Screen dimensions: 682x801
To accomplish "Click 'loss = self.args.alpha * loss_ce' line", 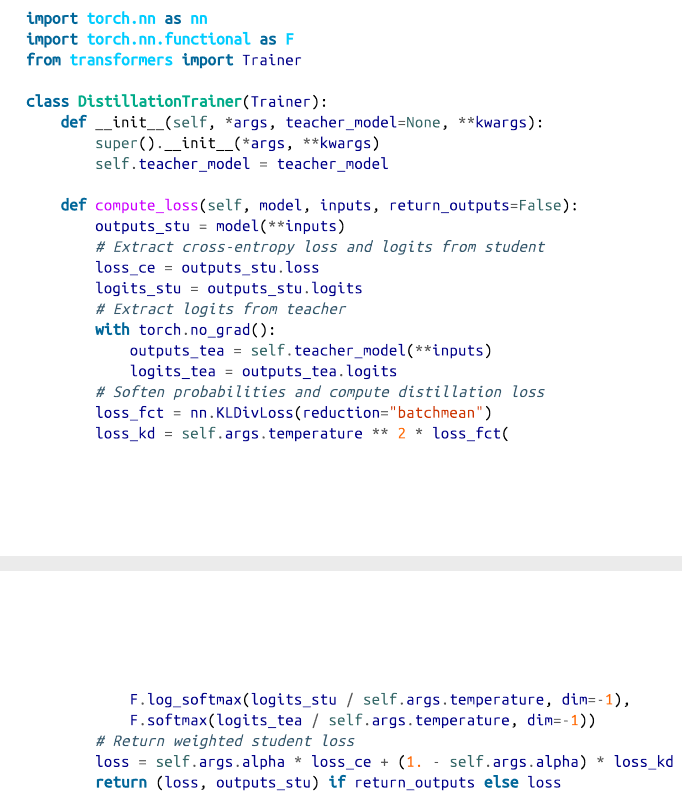I will (x=384, y=762).
